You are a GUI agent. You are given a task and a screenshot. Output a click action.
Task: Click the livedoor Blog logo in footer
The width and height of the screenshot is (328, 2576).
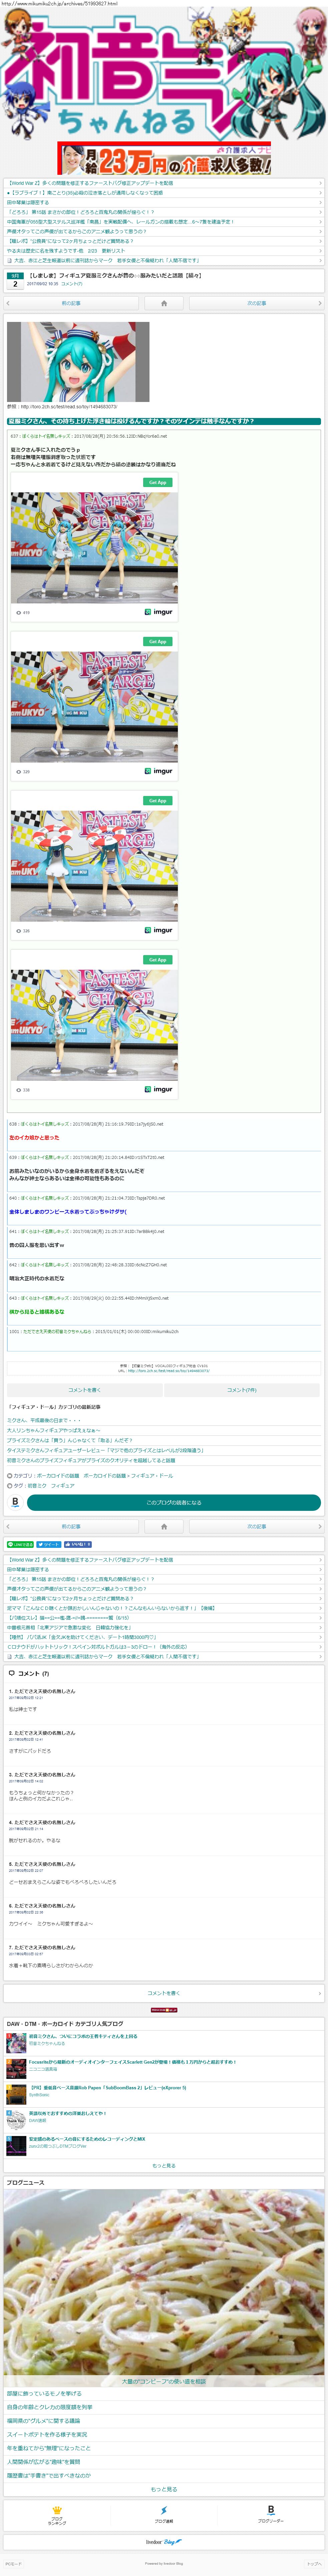(164, 2541)
